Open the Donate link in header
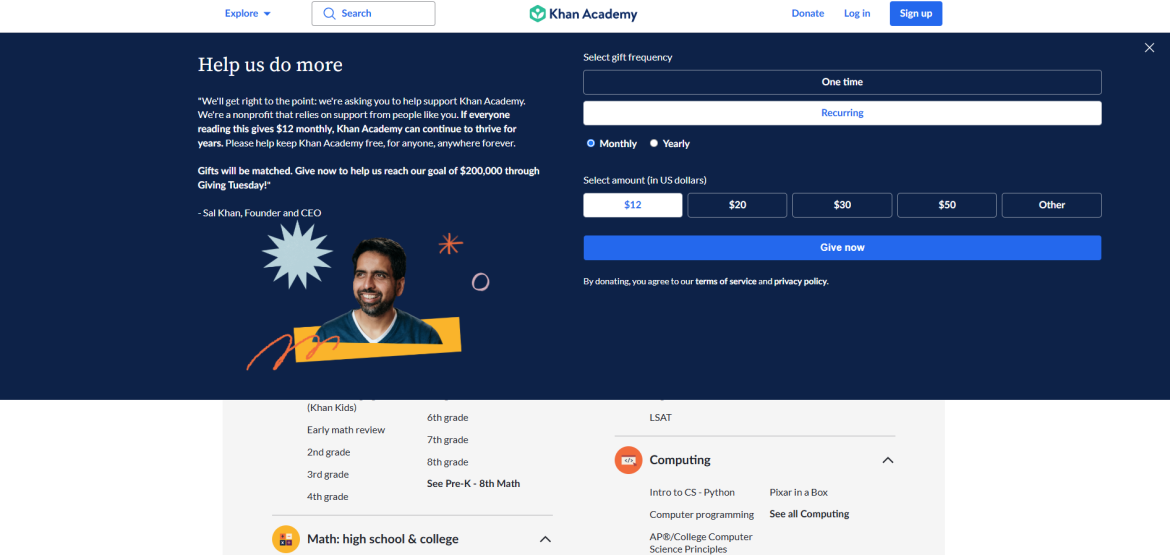 (807, 13)
